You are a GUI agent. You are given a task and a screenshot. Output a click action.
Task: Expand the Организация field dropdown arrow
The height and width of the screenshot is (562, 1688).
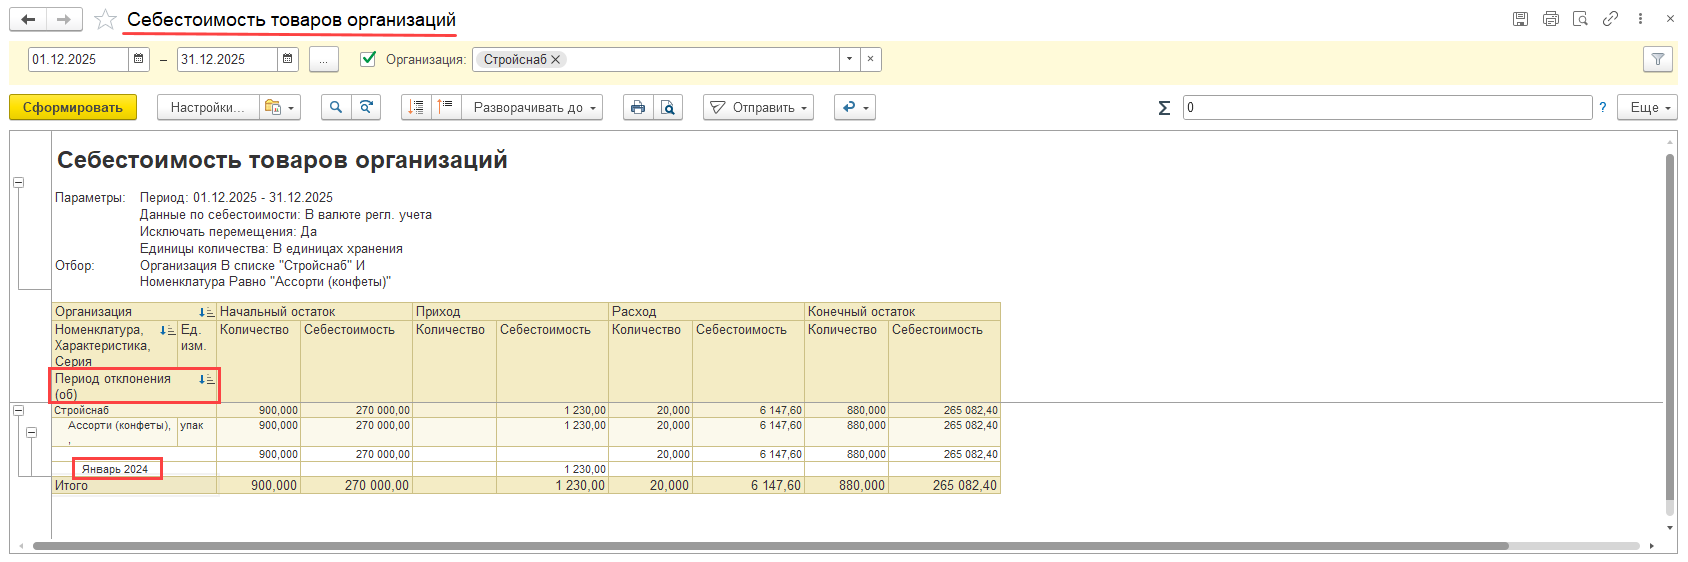click(849, 59)
